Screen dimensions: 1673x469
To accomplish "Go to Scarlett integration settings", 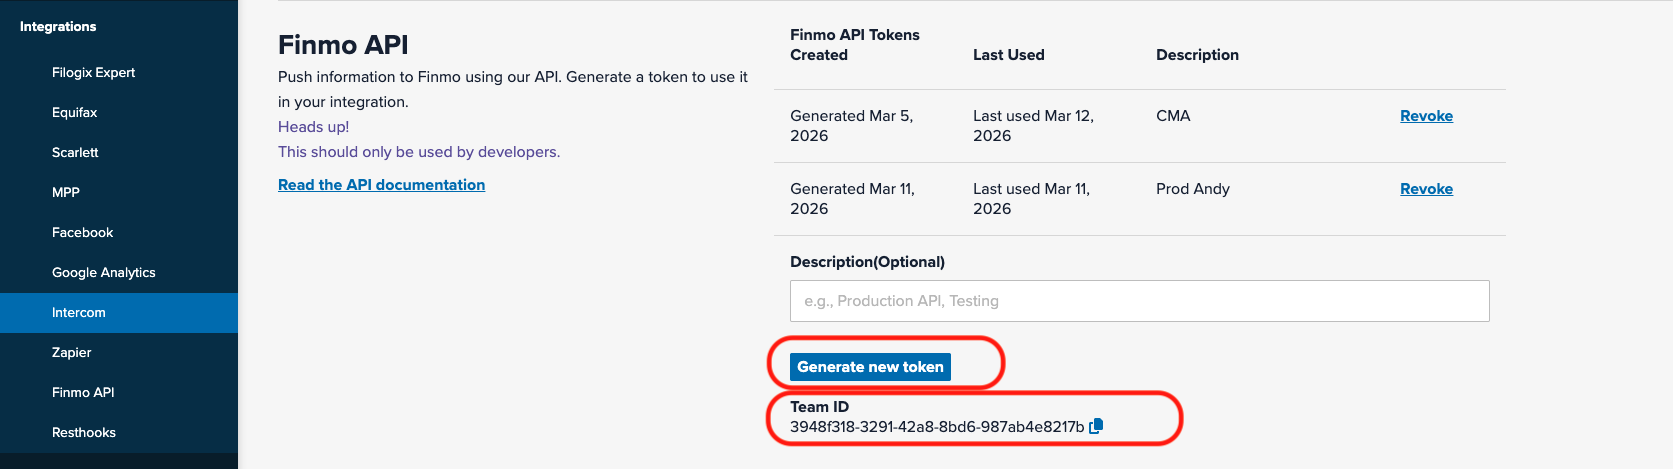I will coord(75,153).
